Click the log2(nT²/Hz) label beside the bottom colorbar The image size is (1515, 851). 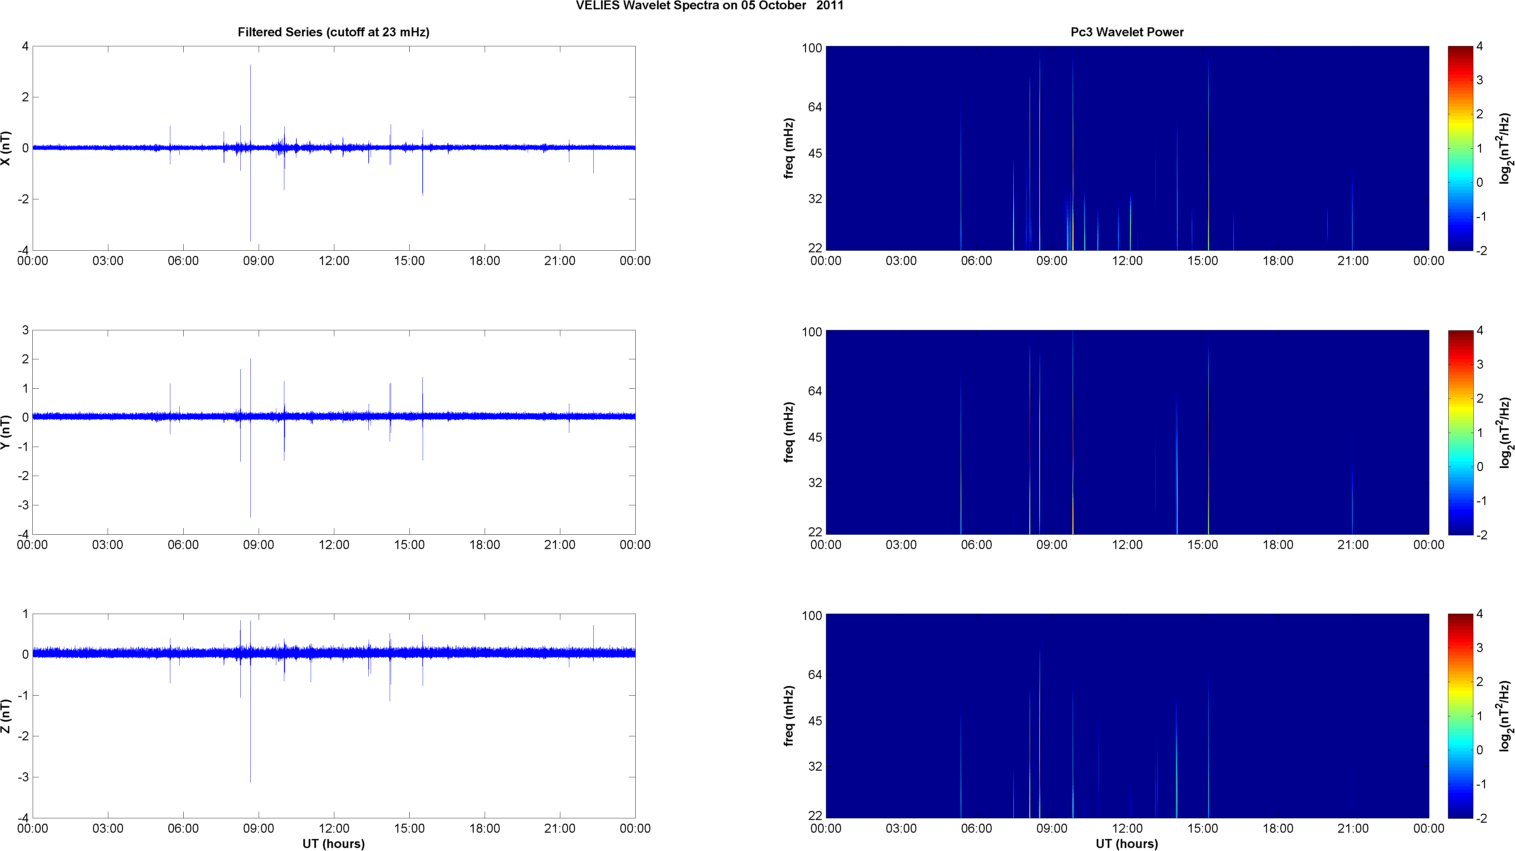click(x=1505, y=716)
